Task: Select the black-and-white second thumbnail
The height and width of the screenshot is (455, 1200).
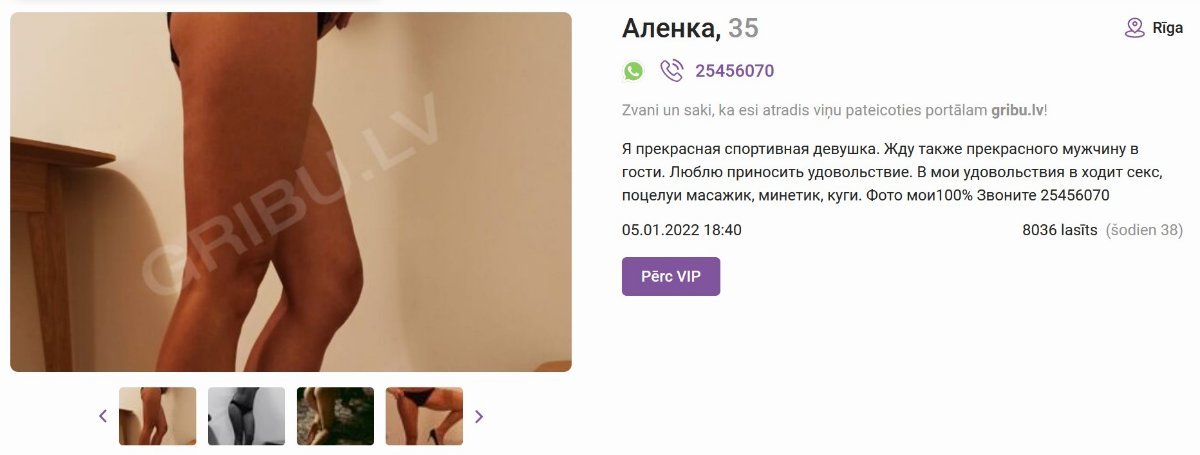Action: click(x=247, y=416)
